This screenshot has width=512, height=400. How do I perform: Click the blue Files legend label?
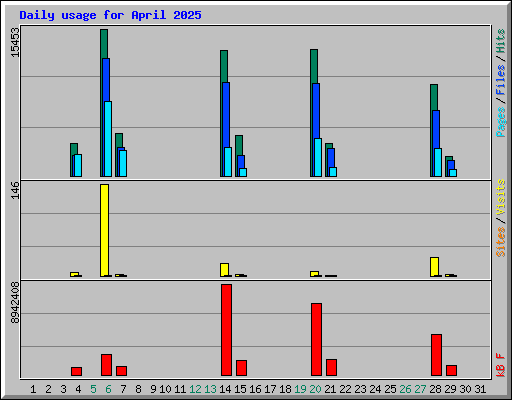(500, 80)
